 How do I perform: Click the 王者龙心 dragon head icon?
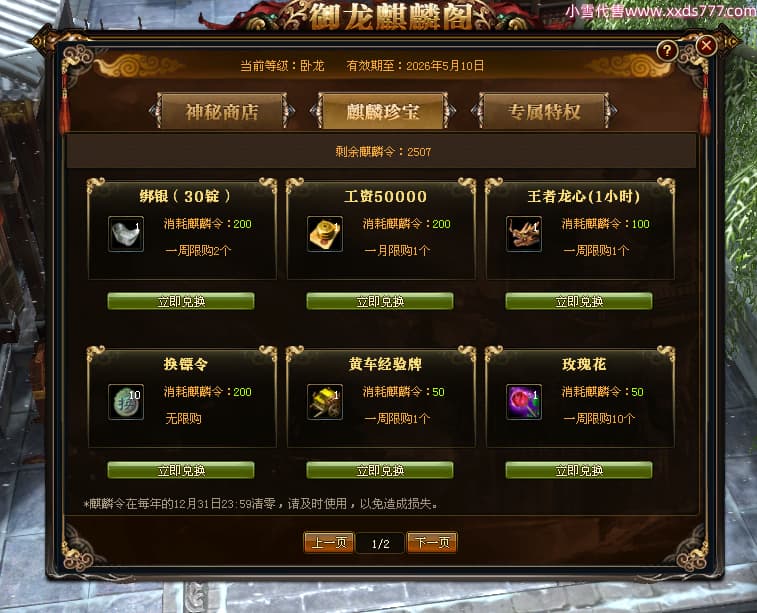(x=524, y=234)
